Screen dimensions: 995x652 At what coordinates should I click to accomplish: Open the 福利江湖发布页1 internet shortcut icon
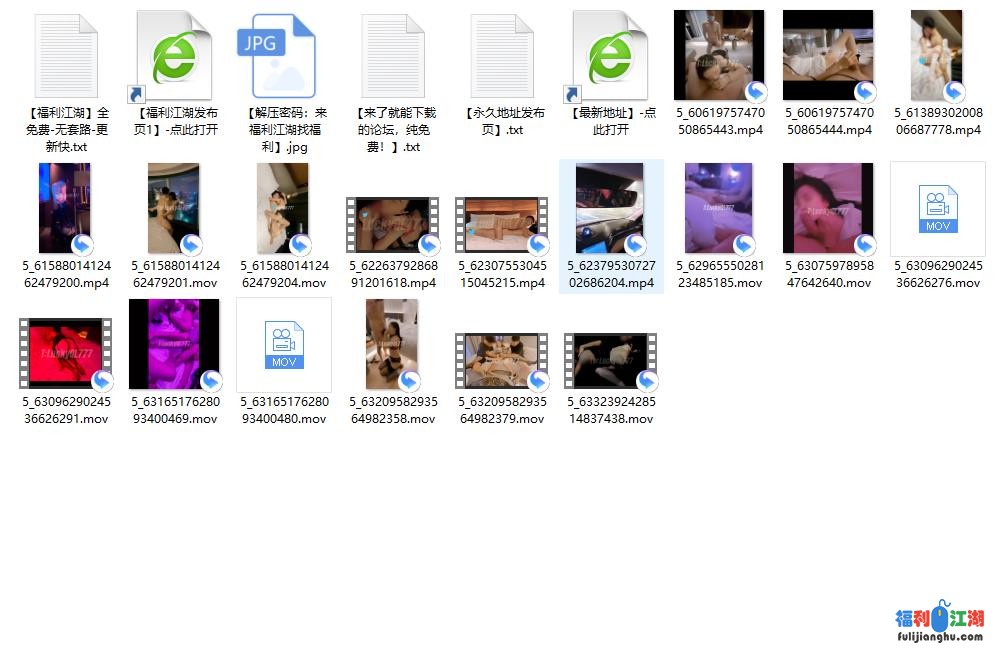174,56
